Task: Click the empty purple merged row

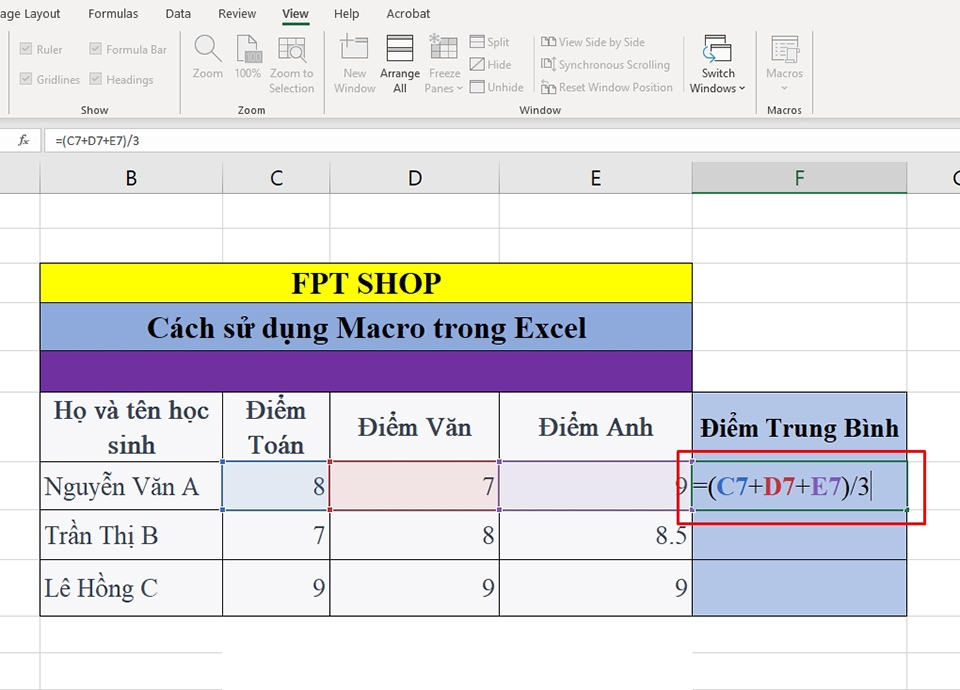Action: pyautogui.click(x=366, y=371)
